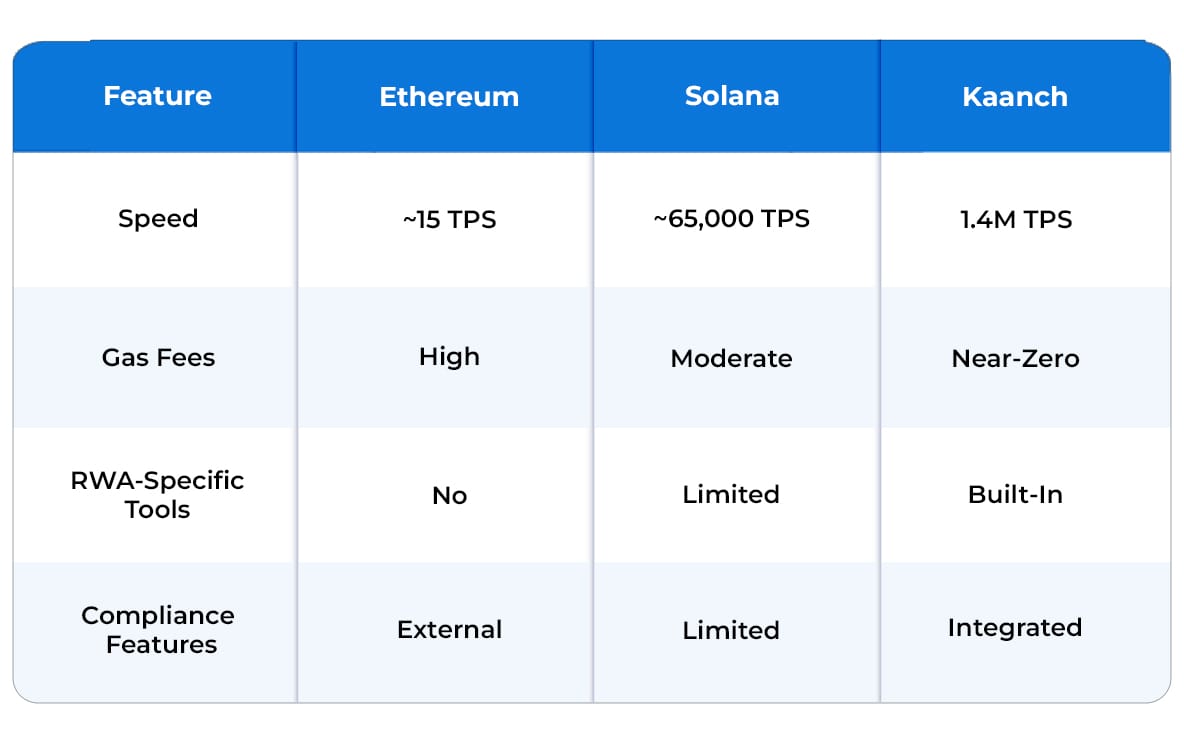Click Solana's Limited cell in RWA-Specific Tools row

(x=732, y=495)
